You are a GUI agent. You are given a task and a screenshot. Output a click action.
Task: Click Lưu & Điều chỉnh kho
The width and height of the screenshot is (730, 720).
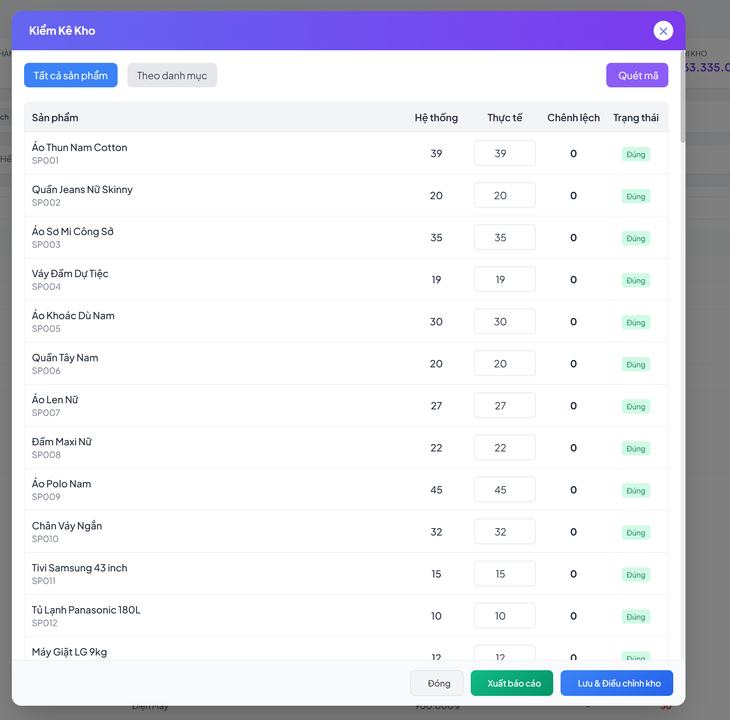pyautogui.click(x=617, y=683)
